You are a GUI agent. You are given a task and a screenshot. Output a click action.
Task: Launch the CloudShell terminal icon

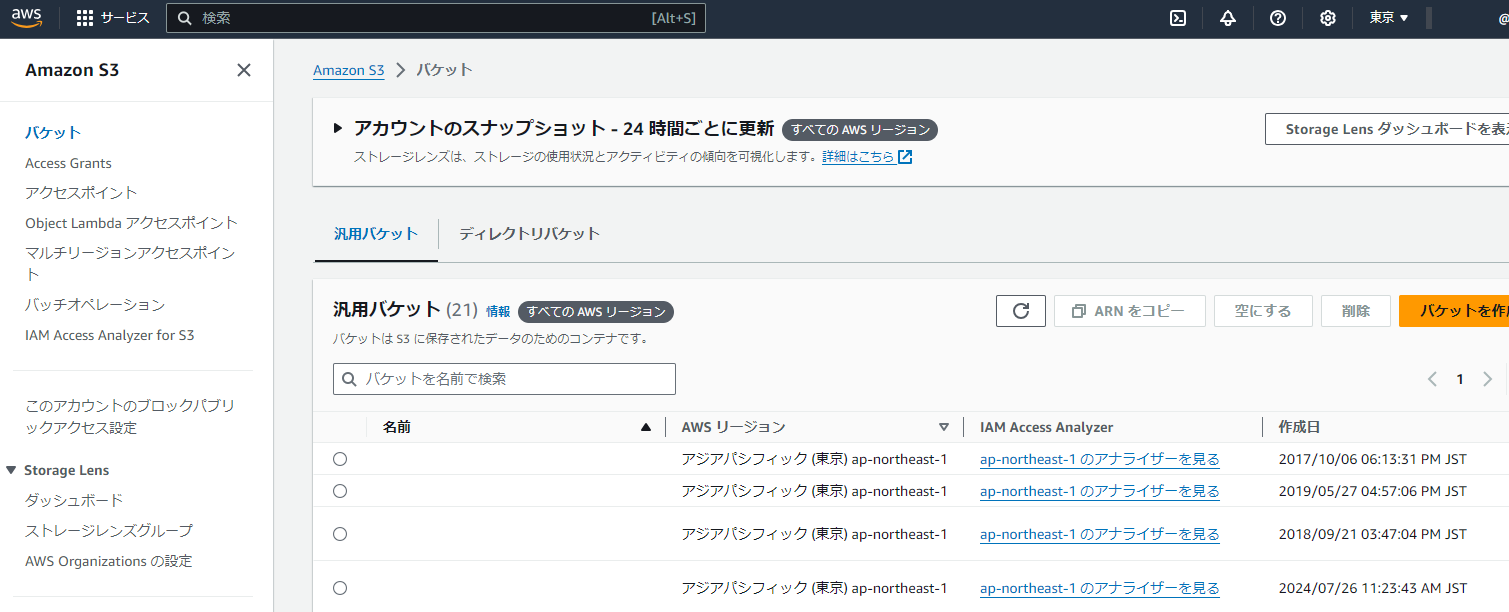coord(1178,18)
